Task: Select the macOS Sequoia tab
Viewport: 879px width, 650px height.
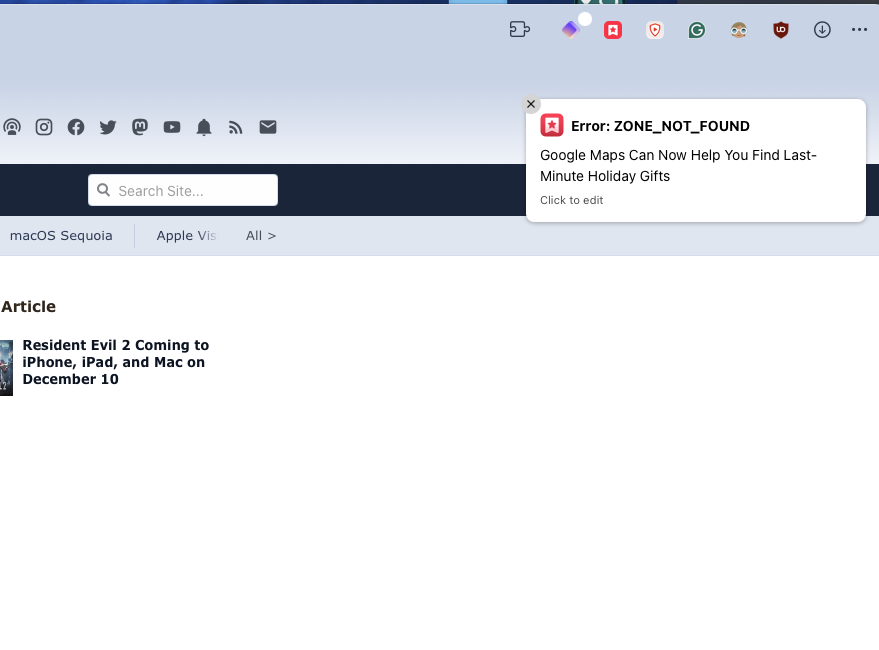Action: tap(61, 236)
